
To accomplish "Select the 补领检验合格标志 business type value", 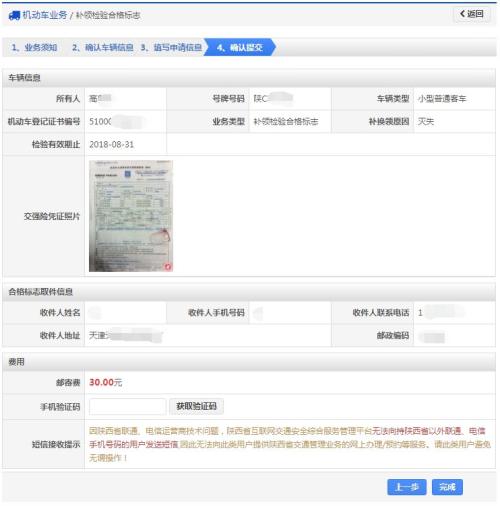I will (x=286, y=122).
